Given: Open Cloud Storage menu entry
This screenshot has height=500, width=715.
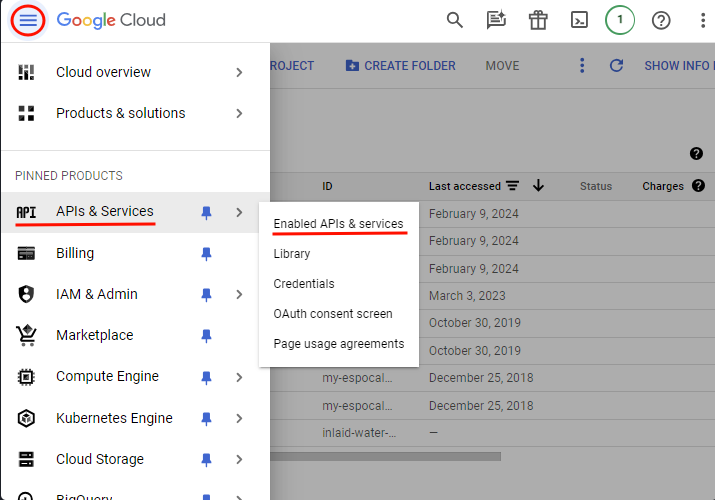Looking at the screenshot, I should pyautogui.click(x=100, y=459).
